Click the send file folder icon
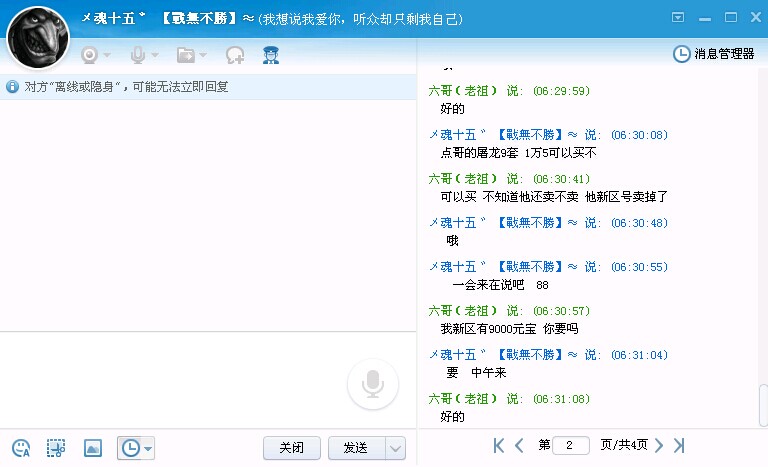This screenshot has height=467, width=768. [x=186, y=55]
